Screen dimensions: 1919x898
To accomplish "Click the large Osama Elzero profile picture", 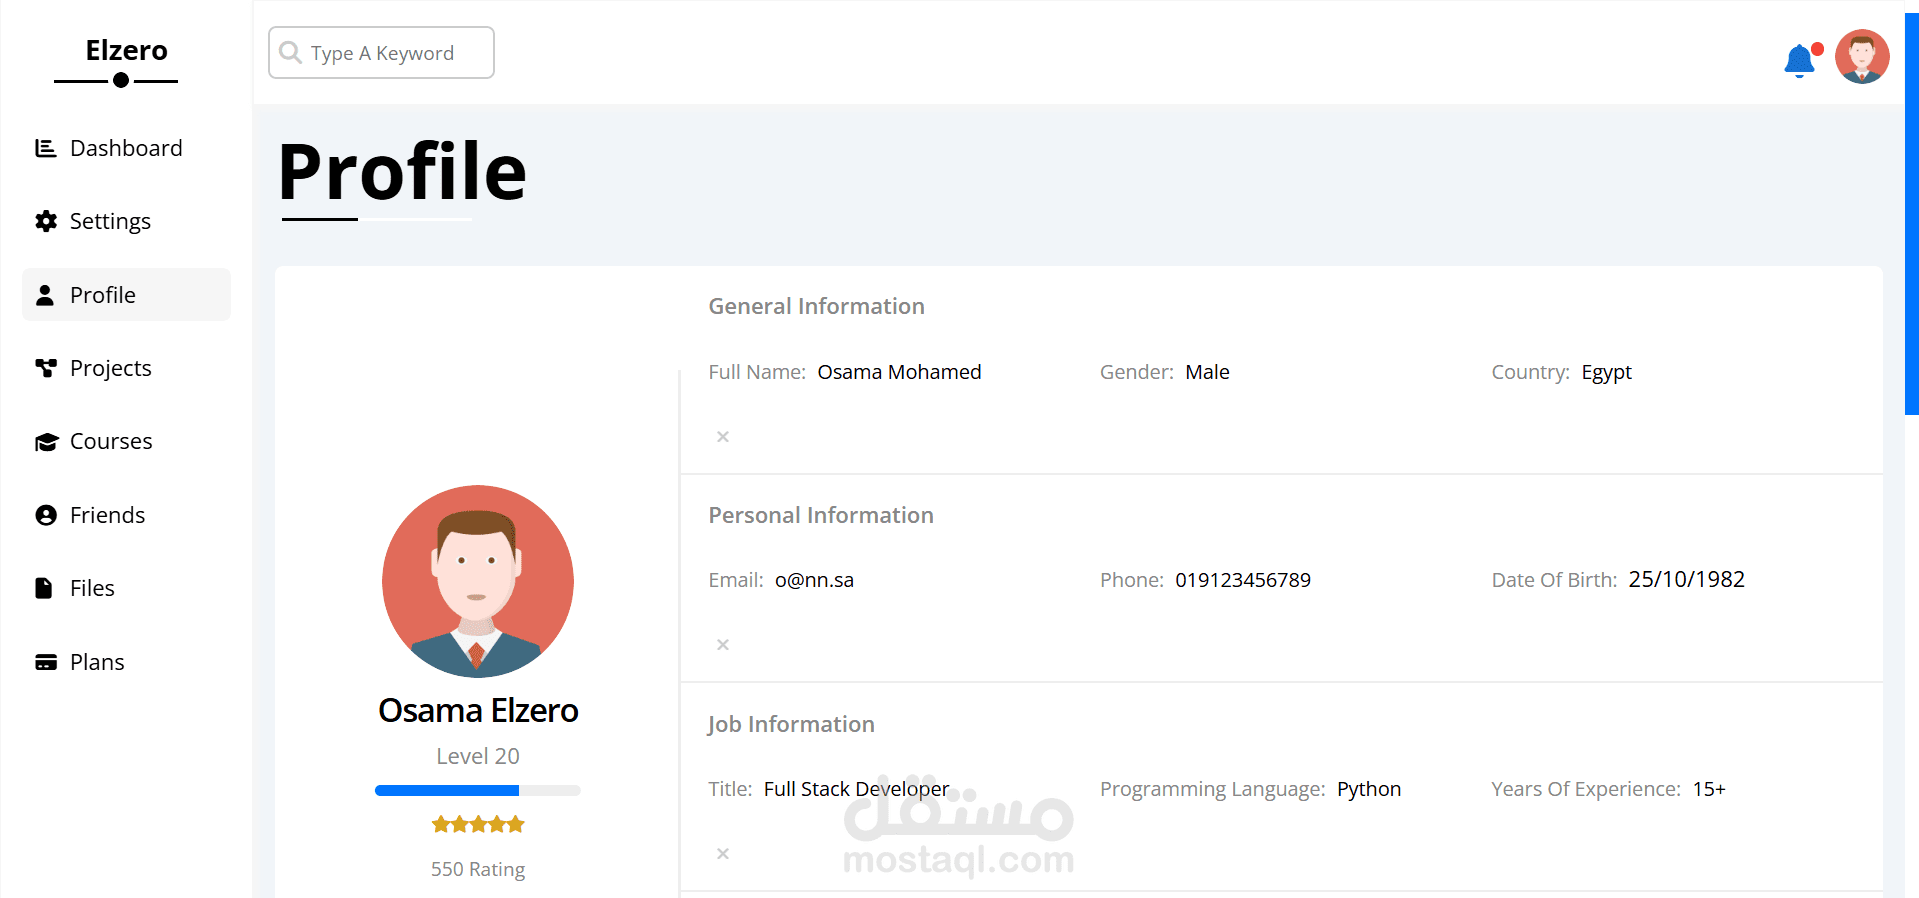I will [478, 581].
